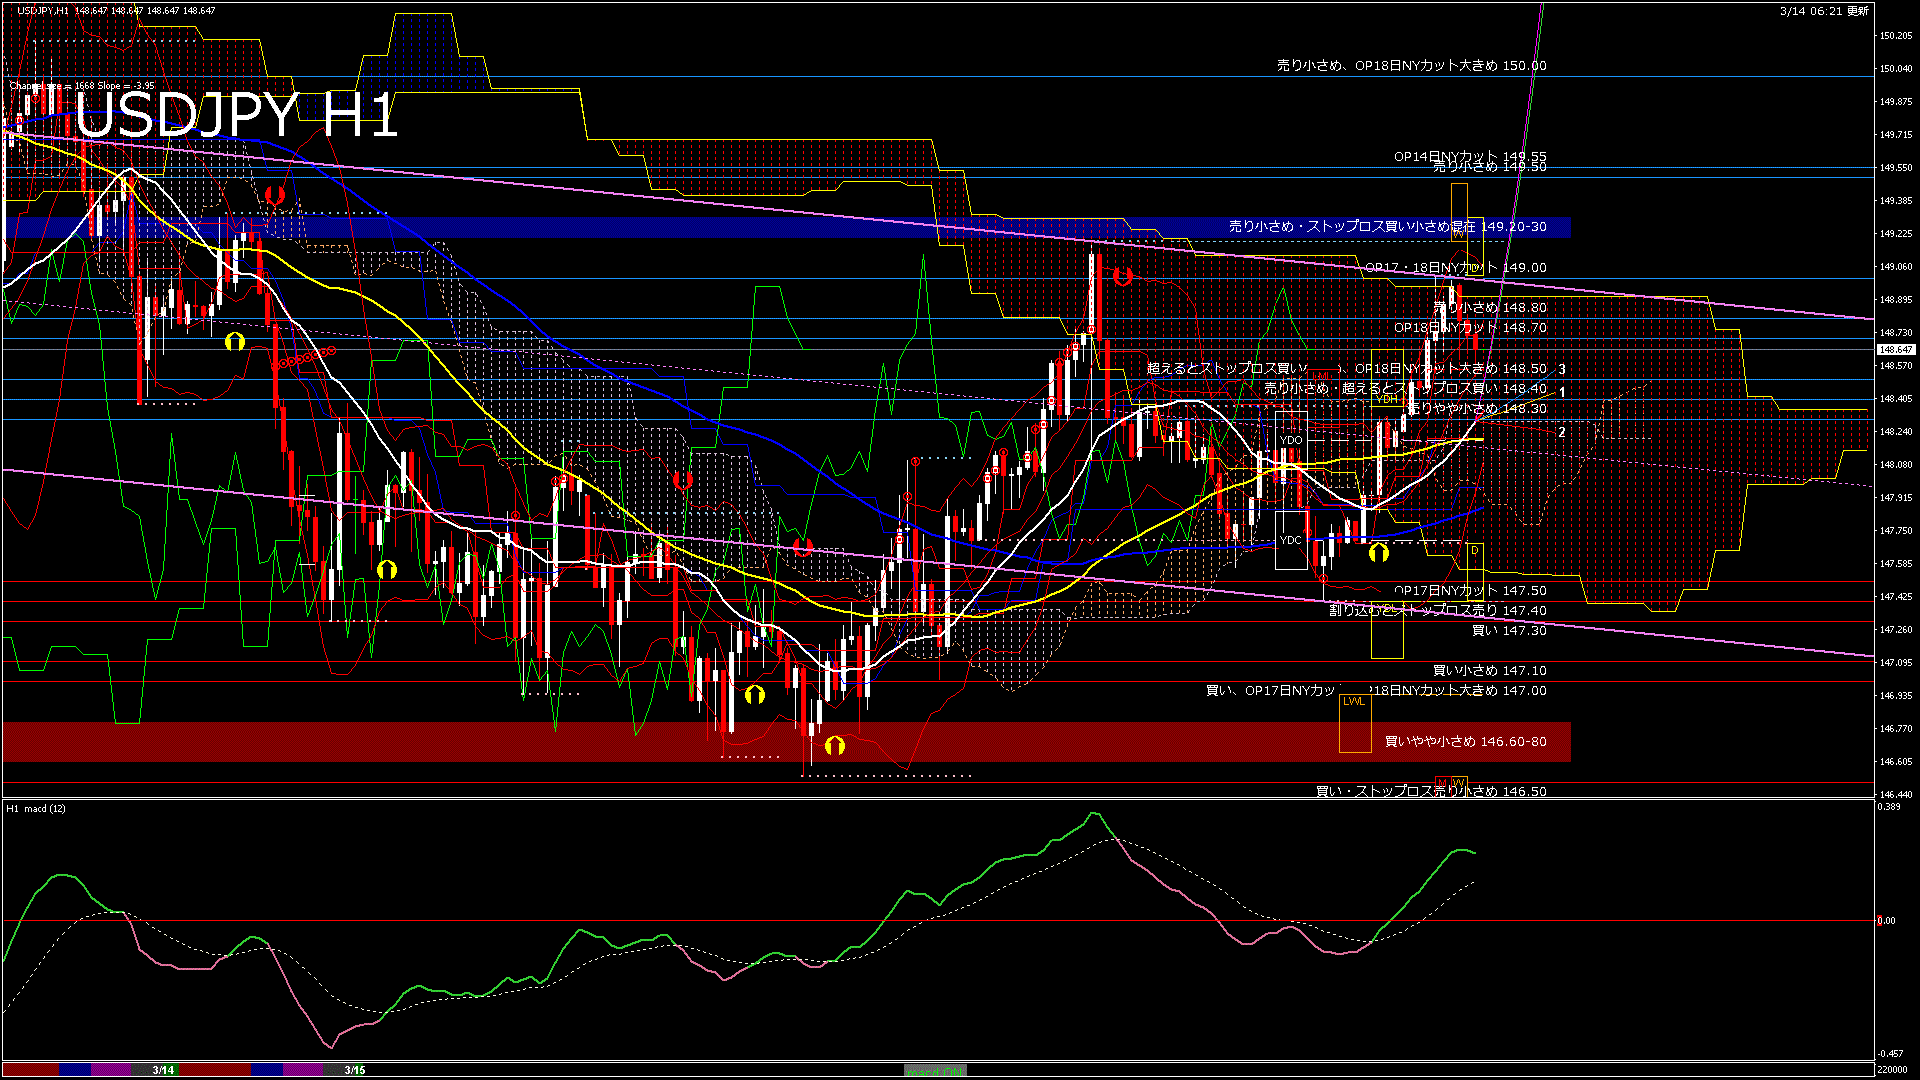Select the small yellow D marker box
Image resolution: width=1920 pixels, height=1080 pixels.
[x=1474, y=551]
